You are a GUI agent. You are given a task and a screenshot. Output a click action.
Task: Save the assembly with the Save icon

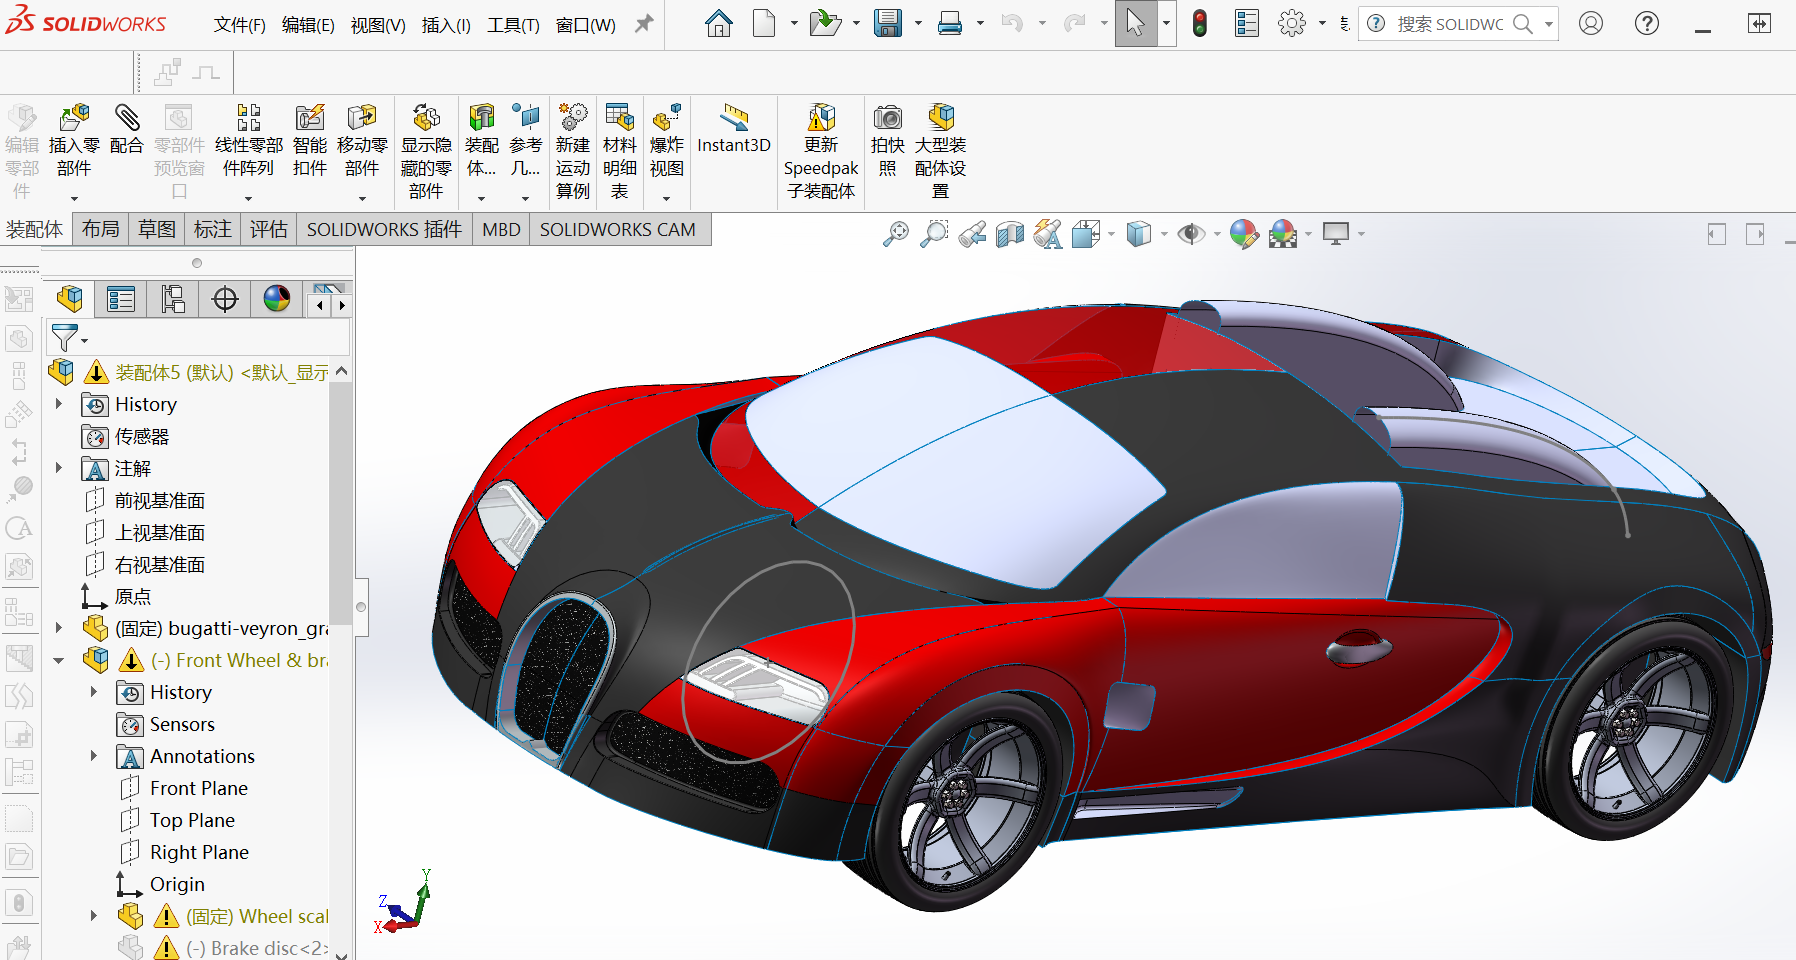(x=888, y=23)
